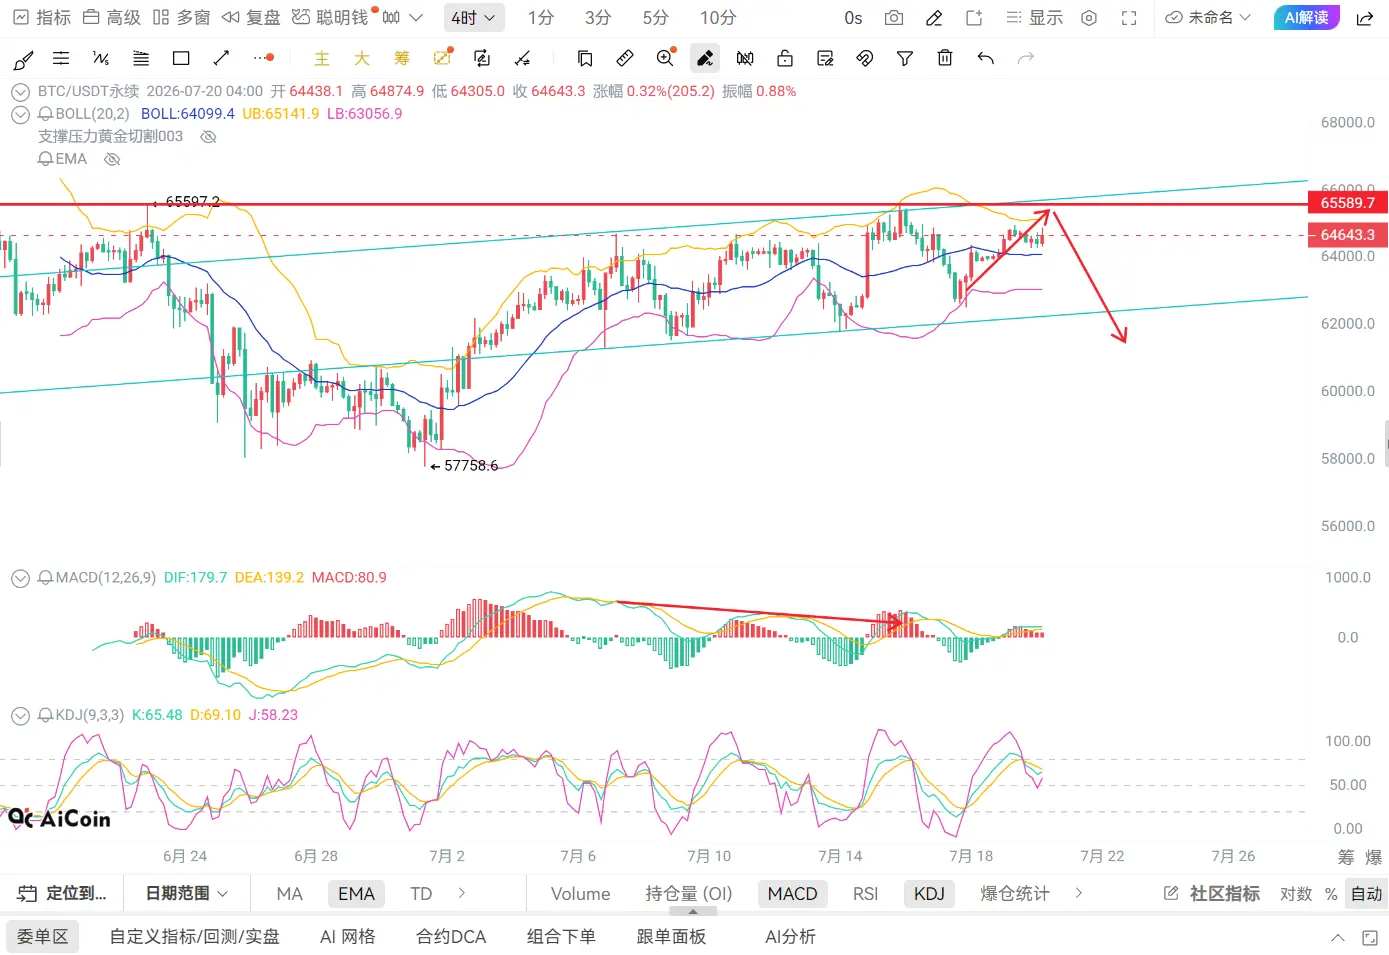Open the 高级 advanced menu
Screen dimensions: 1389x955
tap(112, 18)
